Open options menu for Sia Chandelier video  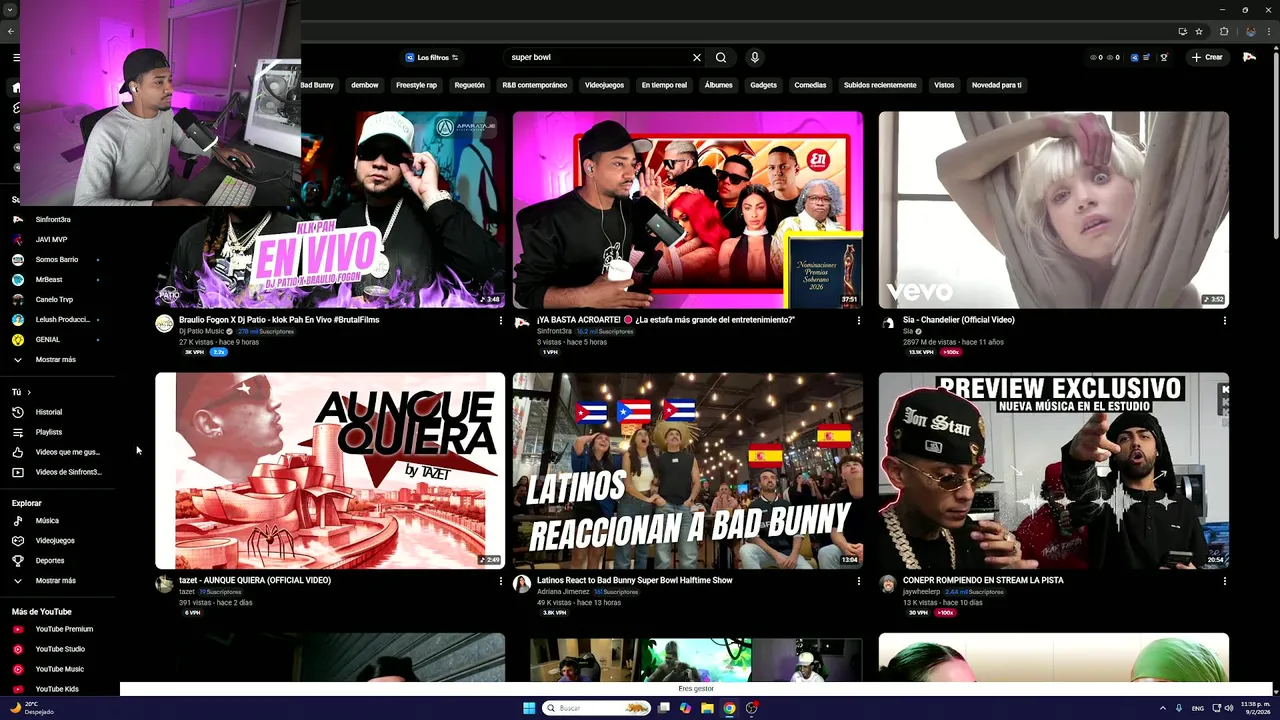click(x=1224, y=320)
